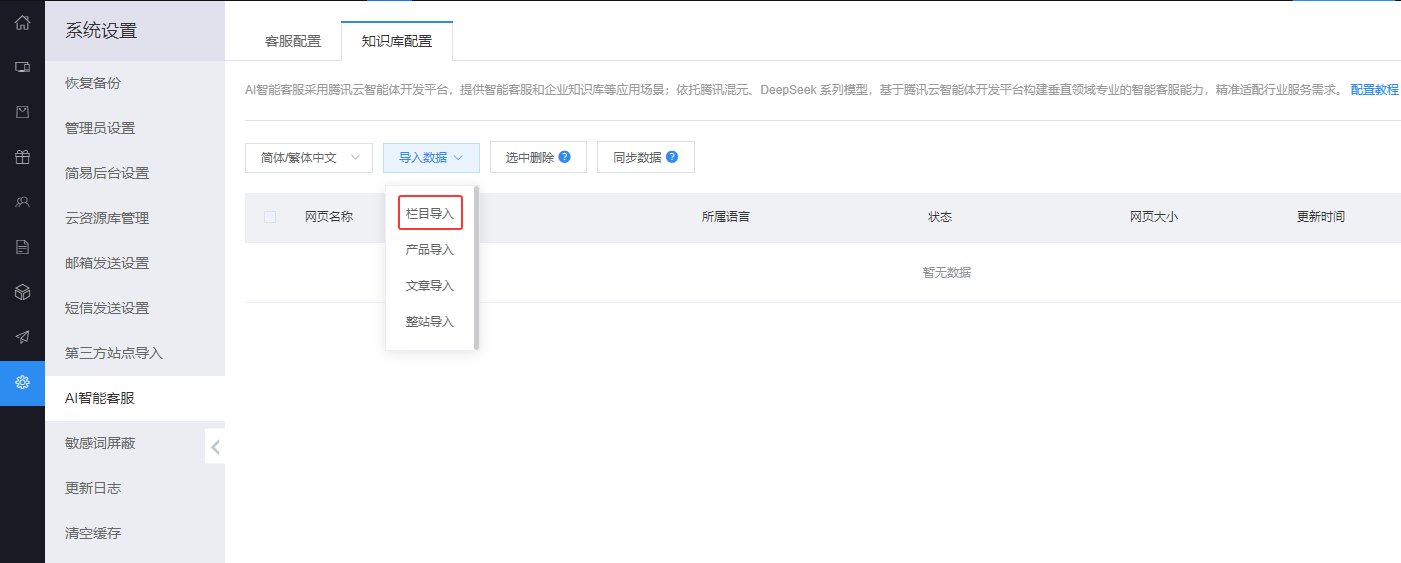Collapse the sidebar with the left arrow handle
The height and width of the screenshot is (563, 1401).
pyautogui.click(x=215, y=446)
